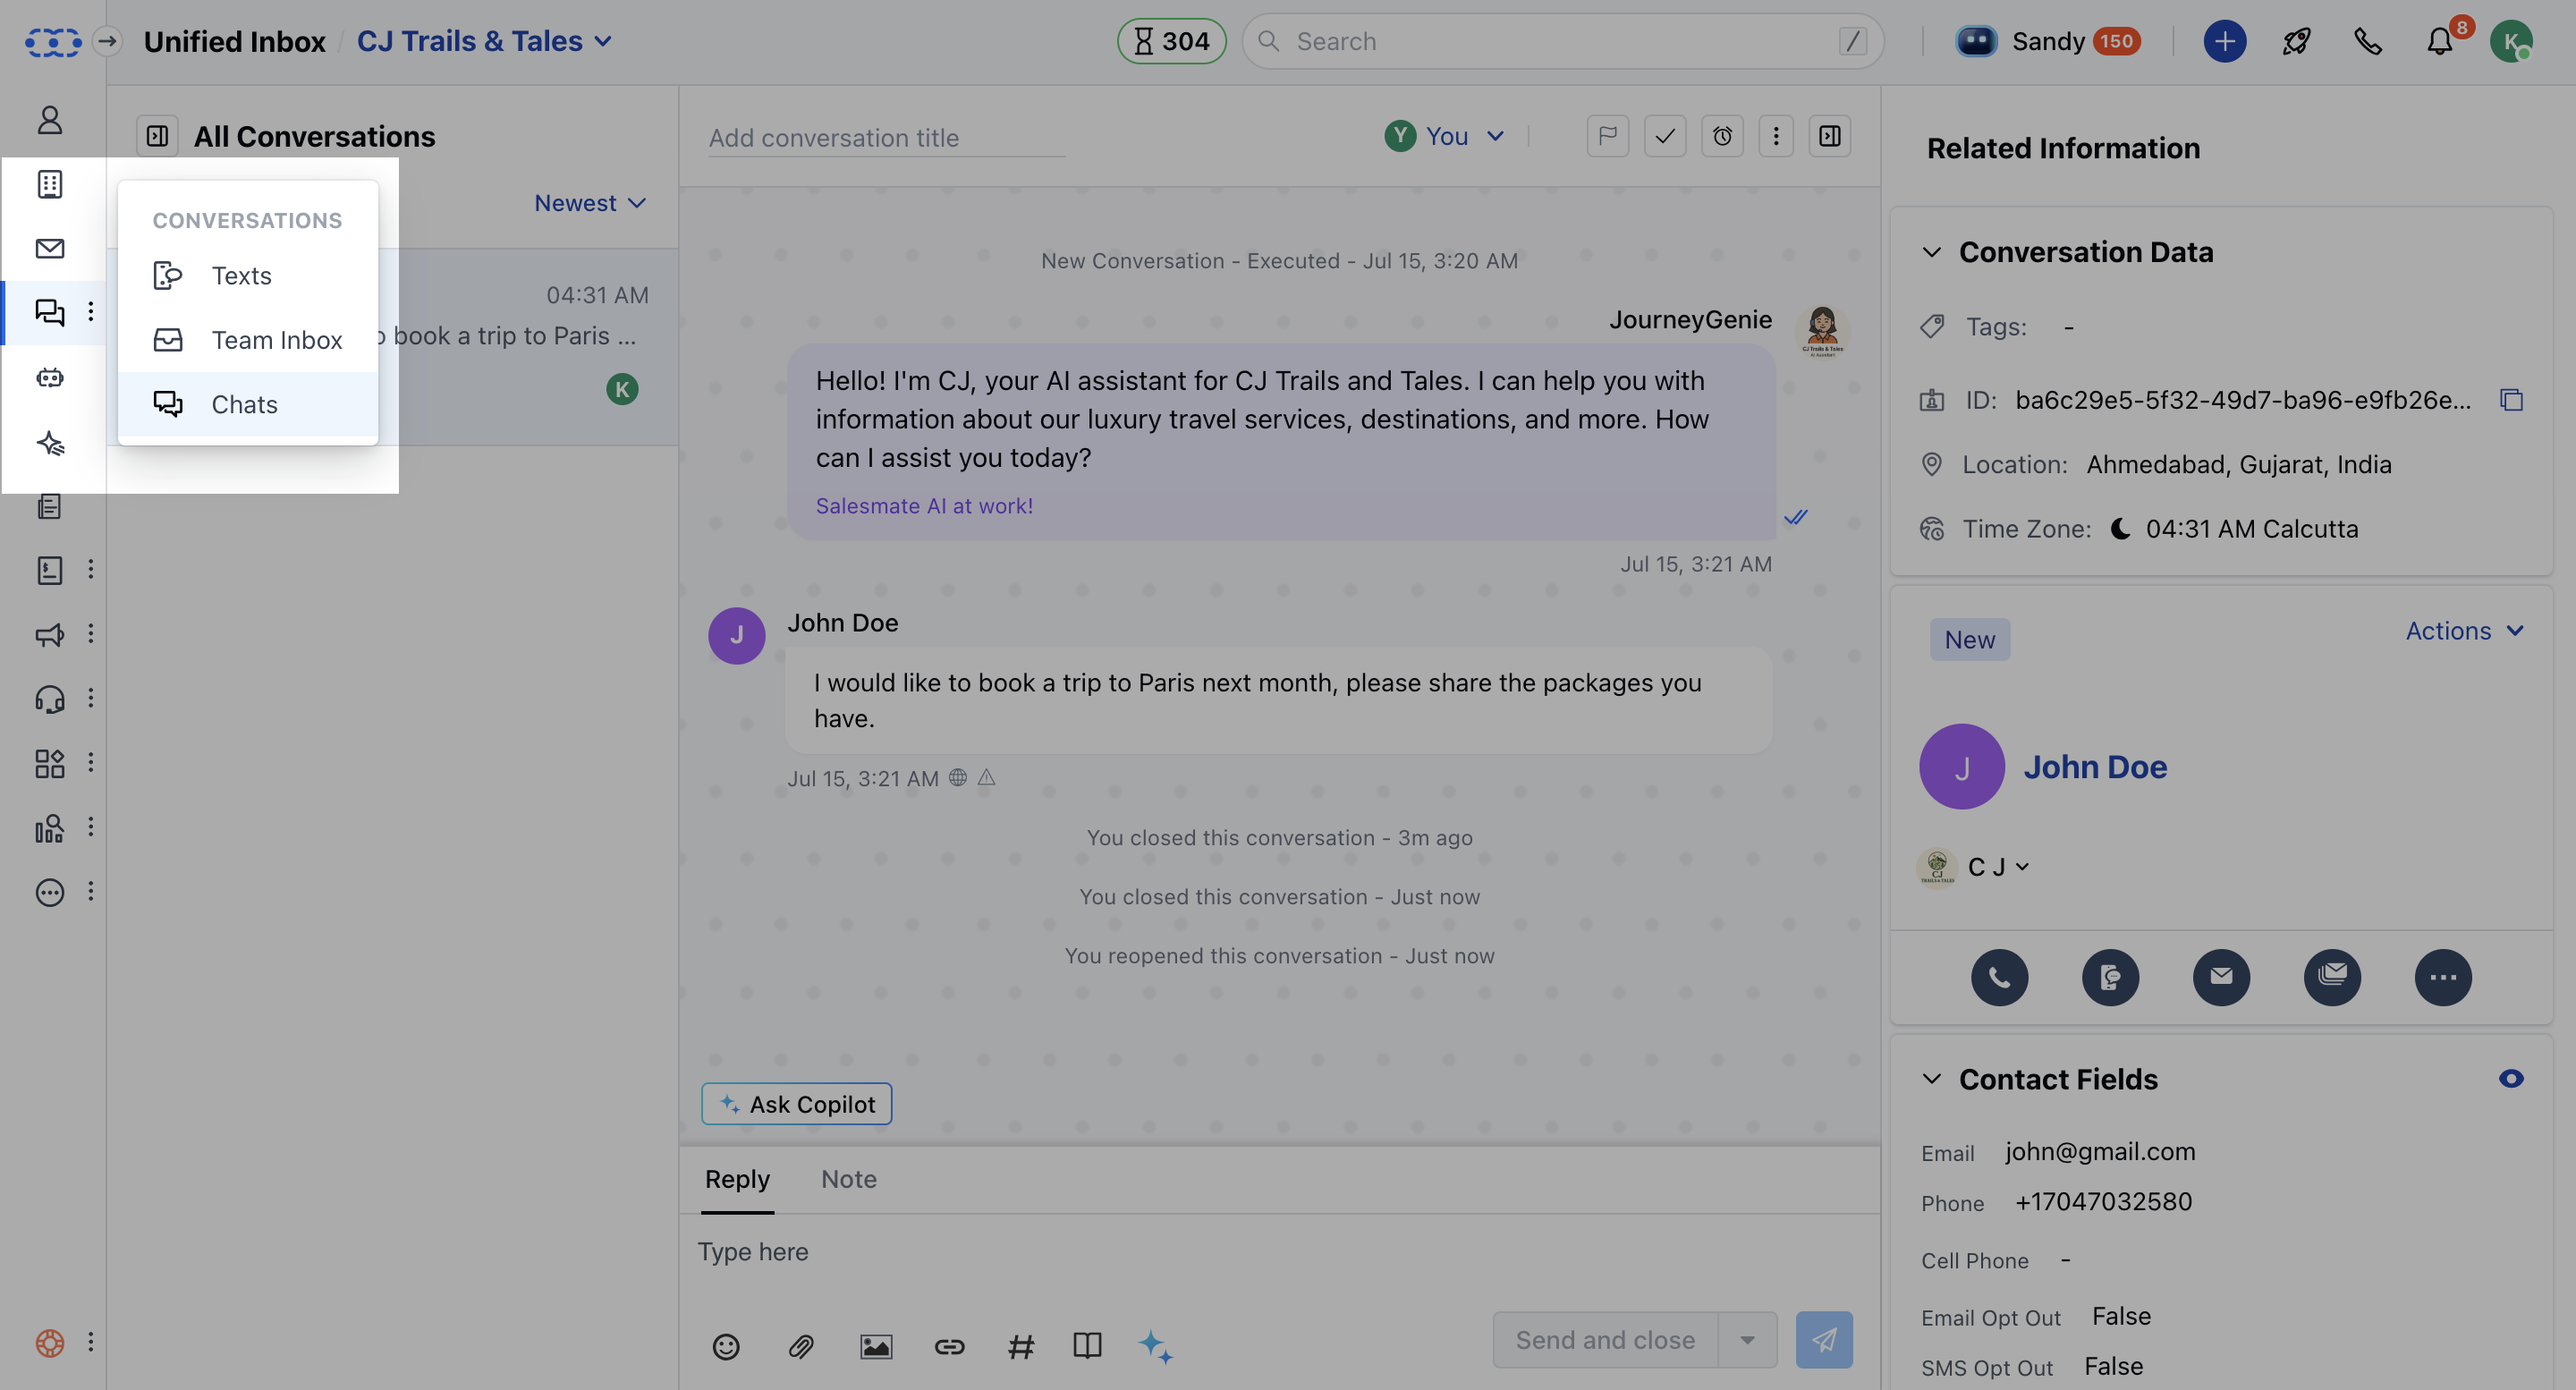Snooze the conversation with clock icon
Viewport: 2576px width, 1390px height.
[1722, 136]
